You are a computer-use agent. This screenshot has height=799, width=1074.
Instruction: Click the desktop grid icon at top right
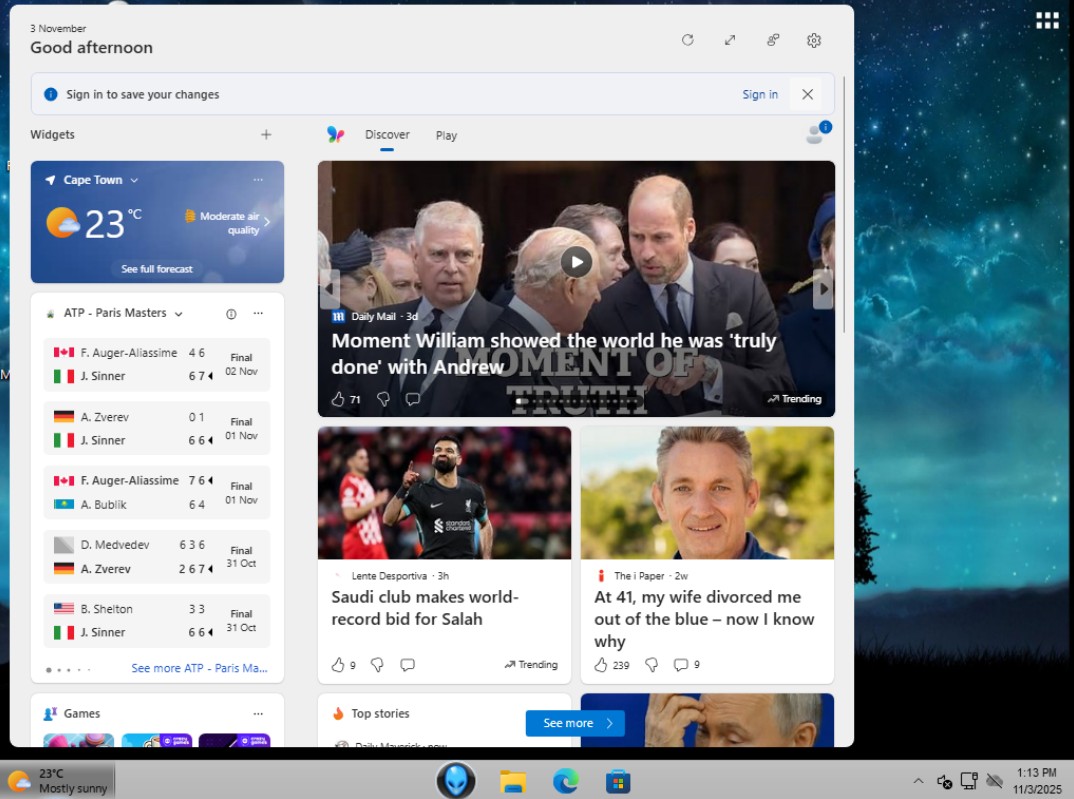[x=1047, y=21]
